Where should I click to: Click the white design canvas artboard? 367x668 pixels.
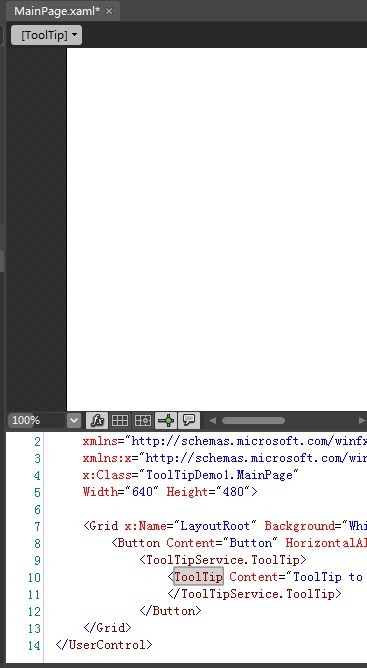click(x=217, y=229)
